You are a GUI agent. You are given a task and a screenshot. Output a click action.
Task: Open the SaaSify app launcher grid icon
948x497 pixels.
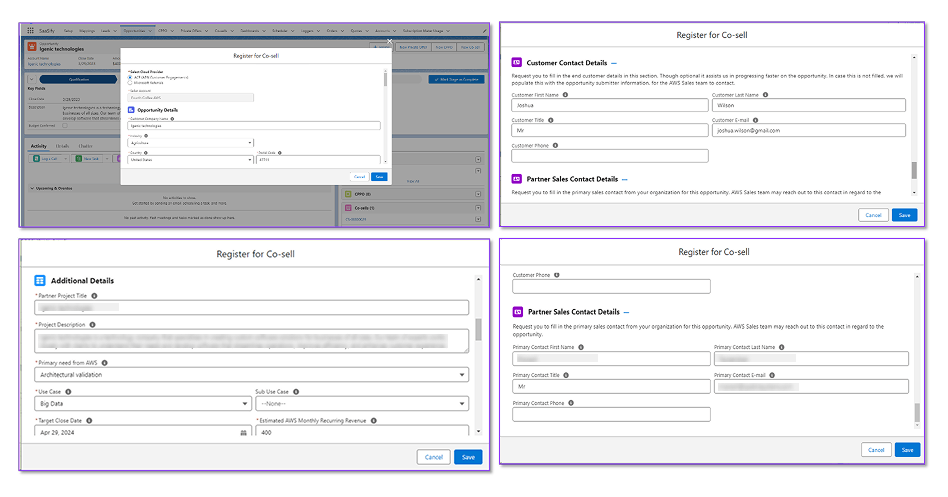[x=30, y=30]
